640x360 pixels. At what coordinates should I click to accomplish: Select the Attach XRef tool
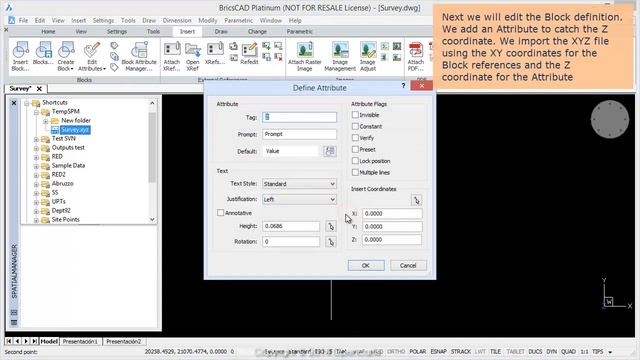click(172, 56)
